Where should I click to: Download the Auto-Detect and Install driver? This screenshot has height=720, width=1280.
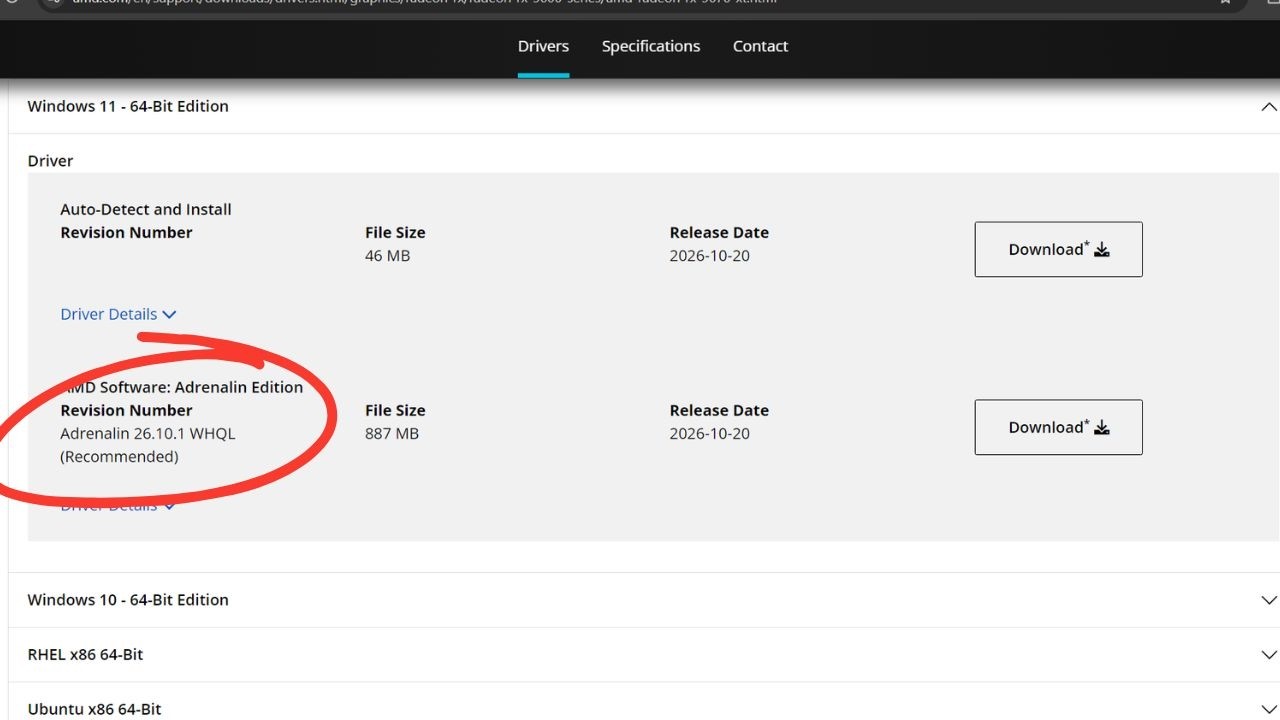pos(1058,249)
